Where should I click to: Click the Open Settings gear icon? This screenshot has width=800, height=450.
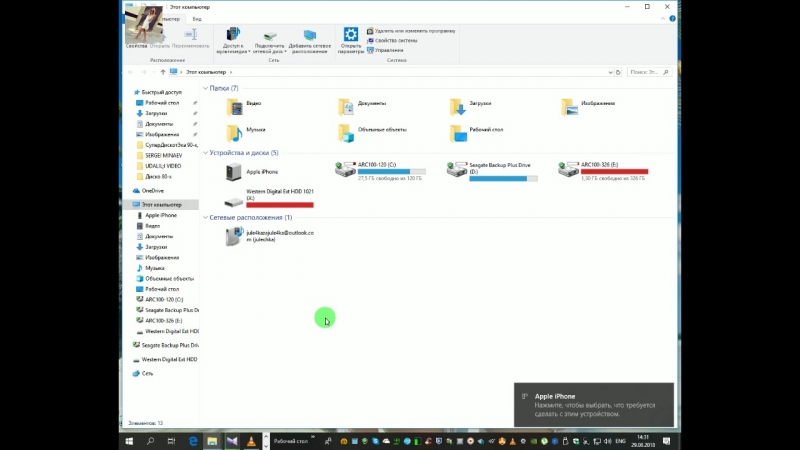tap(351, 35)
